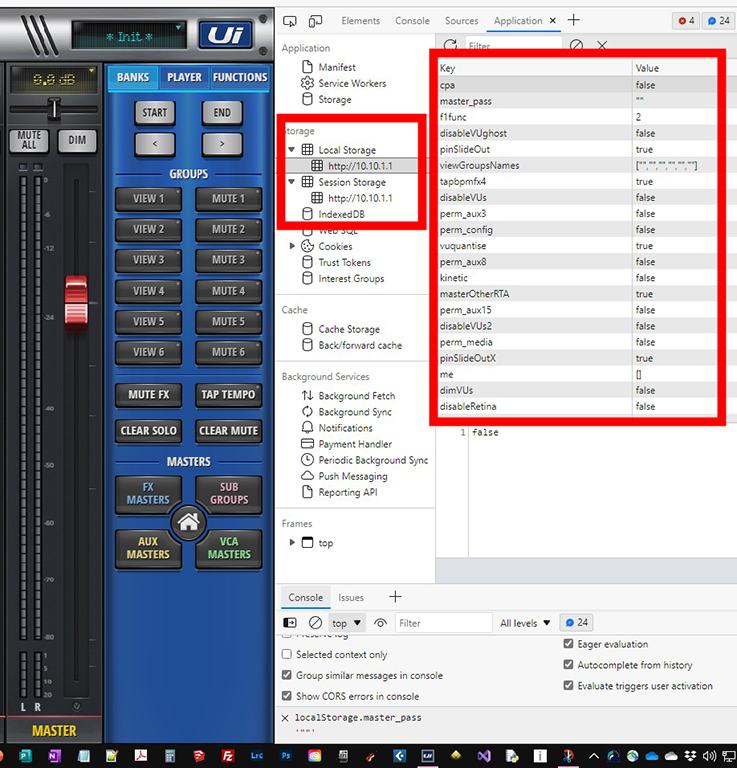The image size is (737, 768).
Task: Click the volume speaker tray icon
Action: [709, 756]
